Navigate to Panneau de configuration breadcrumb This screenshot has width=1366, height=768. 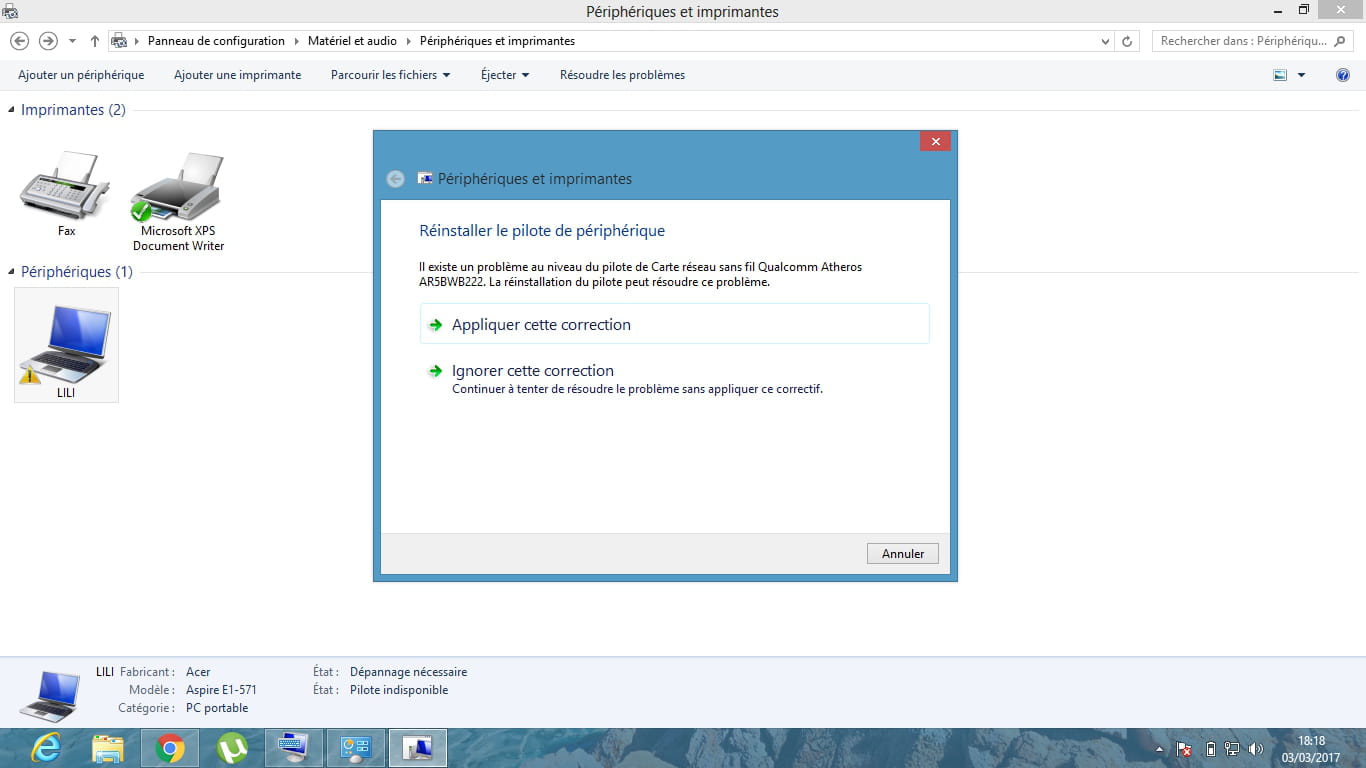[x=216, y=41]
